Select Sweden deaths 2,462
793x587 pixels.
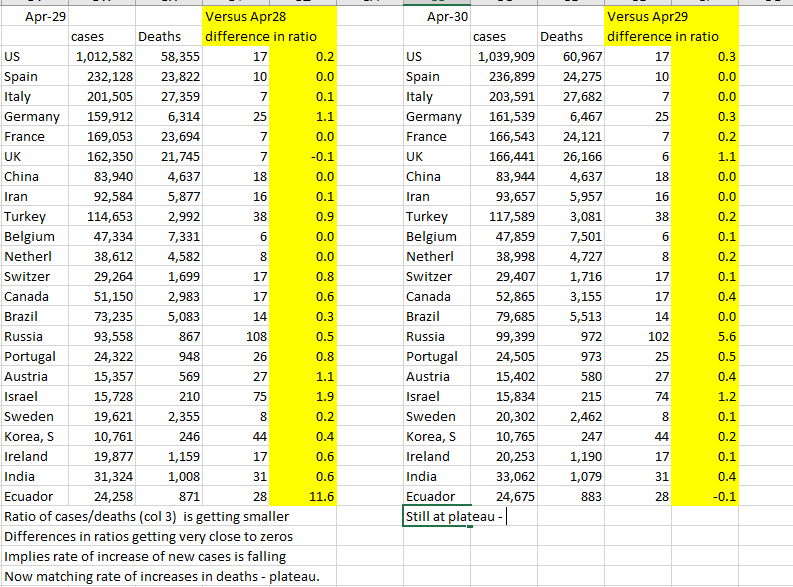point(571,416)
